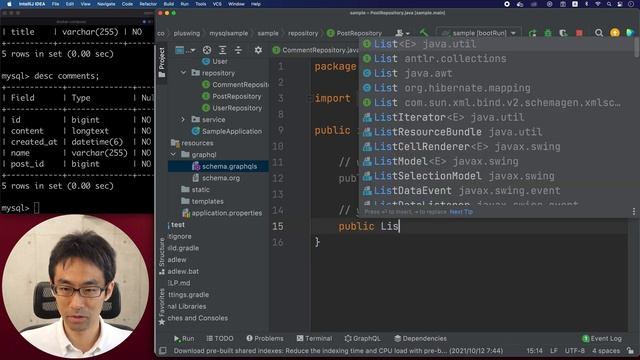Click the orange IDE update icon
The image size is (640, 360).
615,33
